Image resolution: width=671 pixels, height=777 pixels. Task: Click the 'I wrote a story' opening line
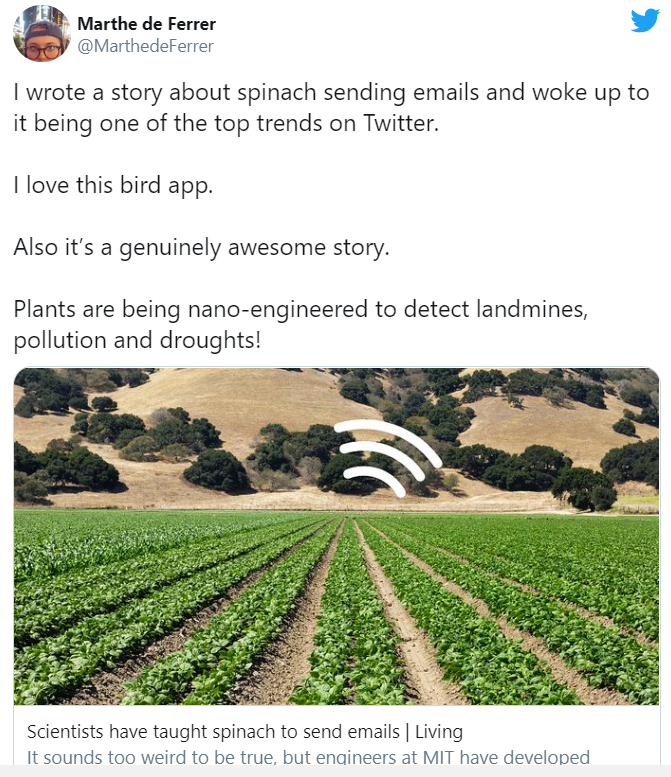pos(330,93)
